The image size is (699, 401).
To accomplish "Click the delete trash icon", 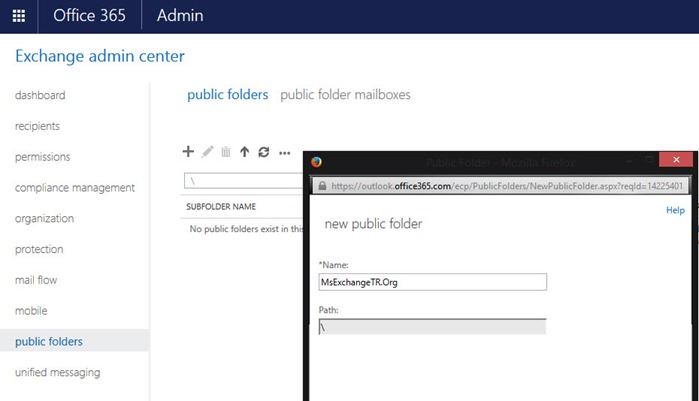I will tap(226, 152).
